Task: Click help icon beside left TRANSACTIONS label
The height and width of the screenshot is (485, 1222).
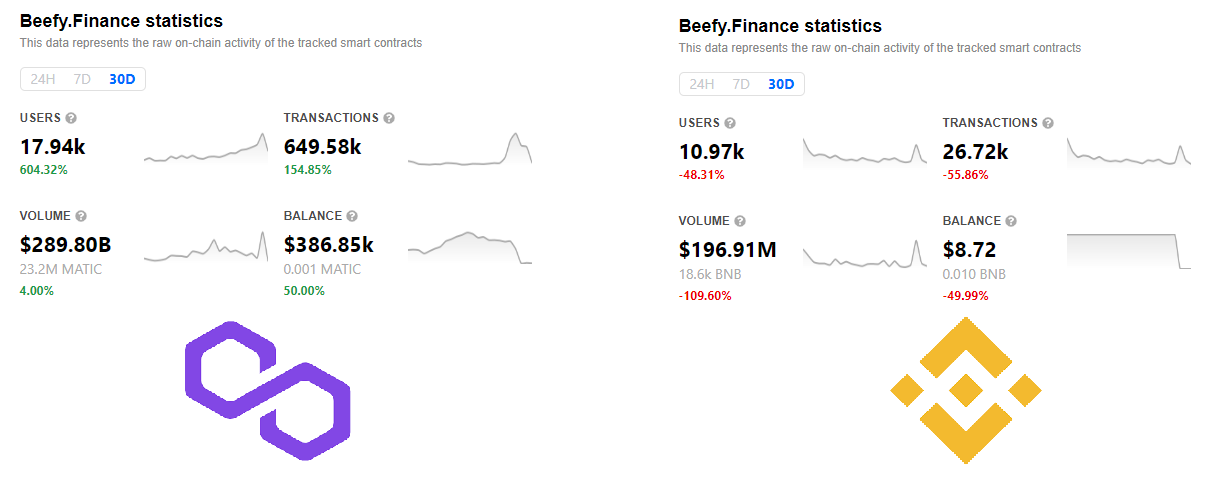Action: pyautogui.click(x=389, y=118)
